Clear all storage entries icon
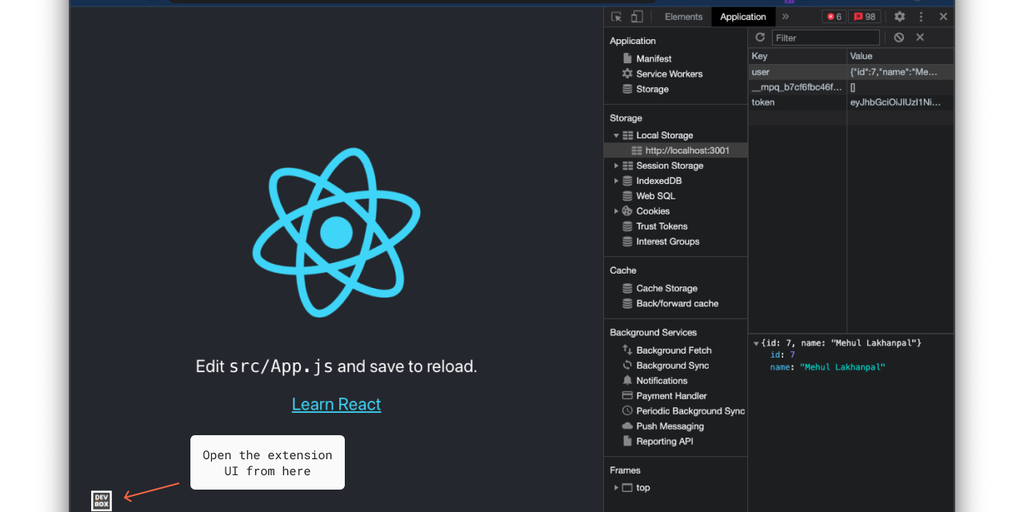 (x=899, y=37)
